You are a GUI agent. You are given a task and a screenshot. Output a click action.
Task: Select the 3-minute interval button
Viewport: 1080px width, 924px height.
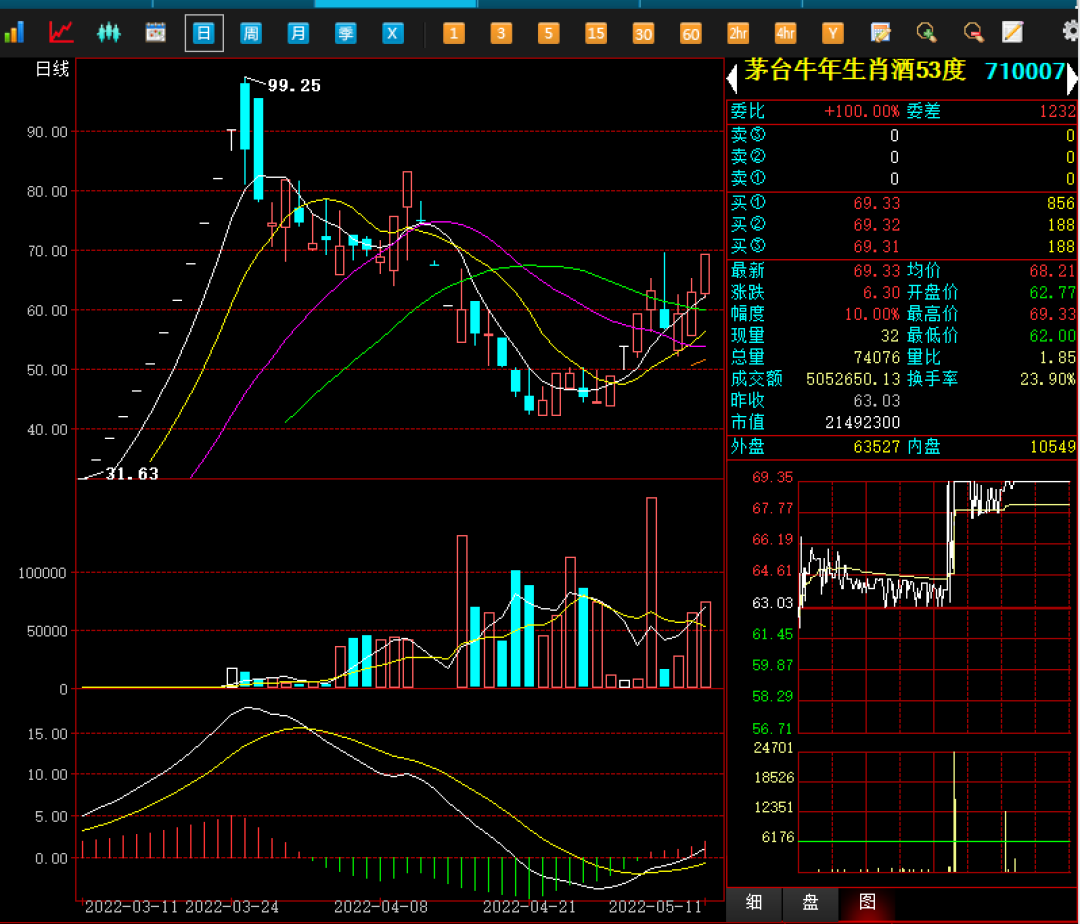click(501, 33)
